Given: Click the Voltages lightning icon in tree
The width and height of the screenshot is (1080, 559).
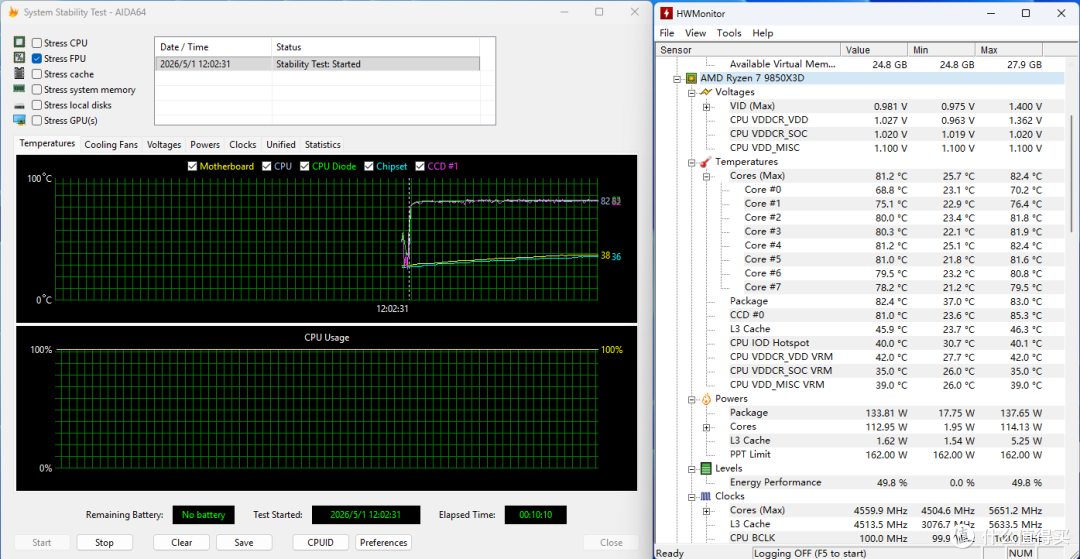Looking at the screenshot, I should click(x=706, y=92).
